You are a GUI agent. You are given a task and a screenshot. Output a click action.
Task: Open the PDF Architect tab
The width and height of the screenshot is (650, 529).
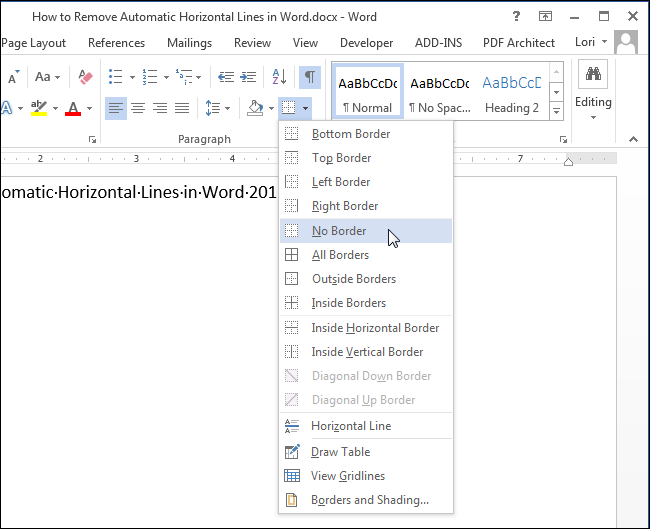pyautogui.click(x=519, y=43)
